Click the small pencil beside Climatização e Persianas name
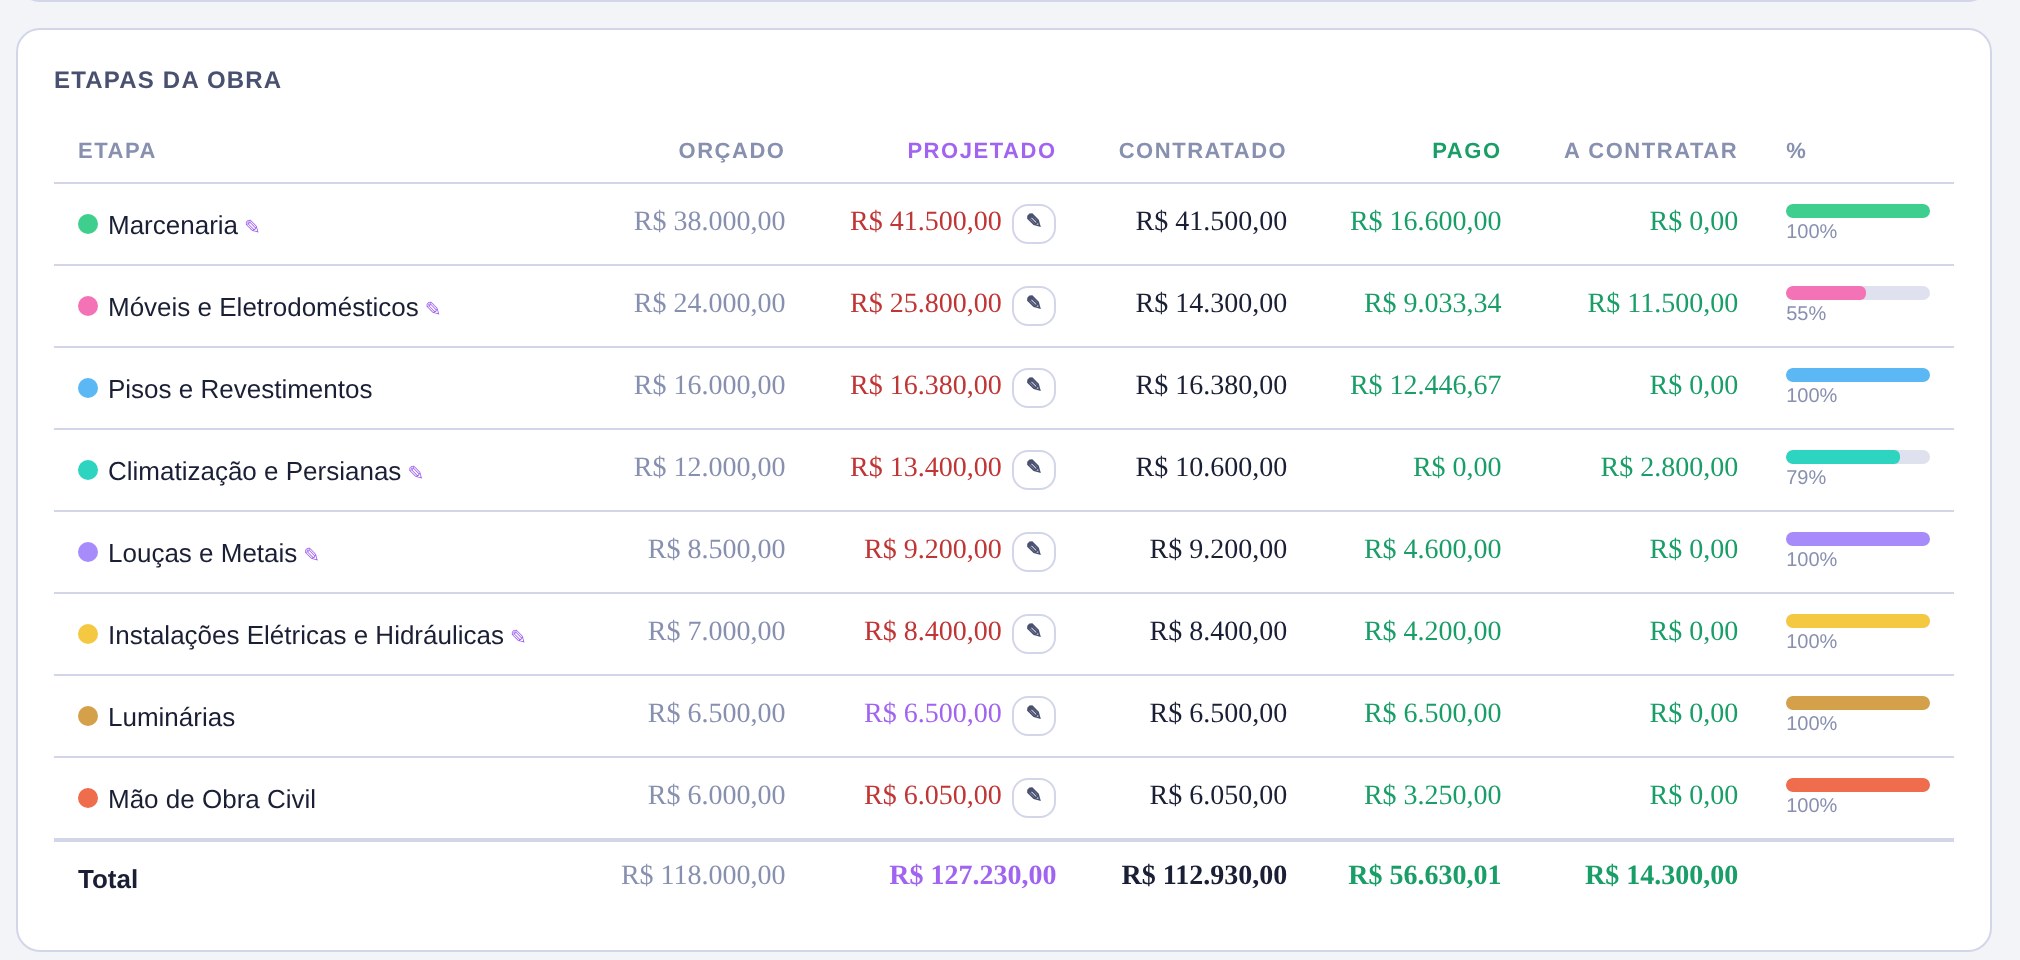Image resolution: width=2020 pixels, height=960 pixels. [416, 473]
